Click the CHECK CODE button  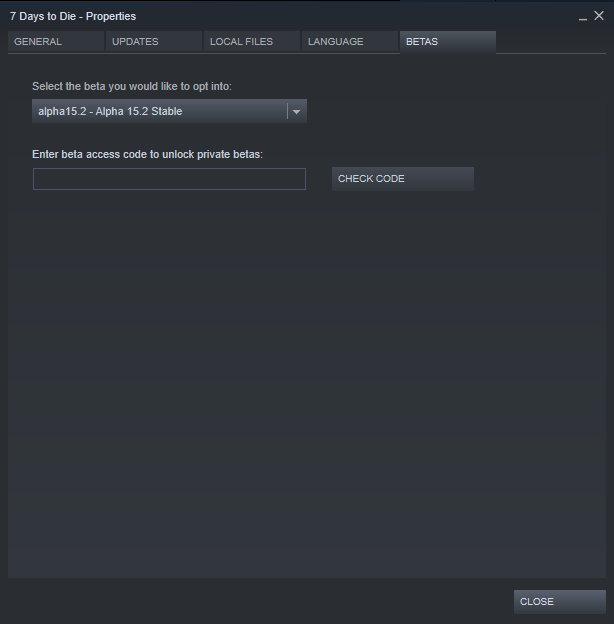(x=403, y=179)
